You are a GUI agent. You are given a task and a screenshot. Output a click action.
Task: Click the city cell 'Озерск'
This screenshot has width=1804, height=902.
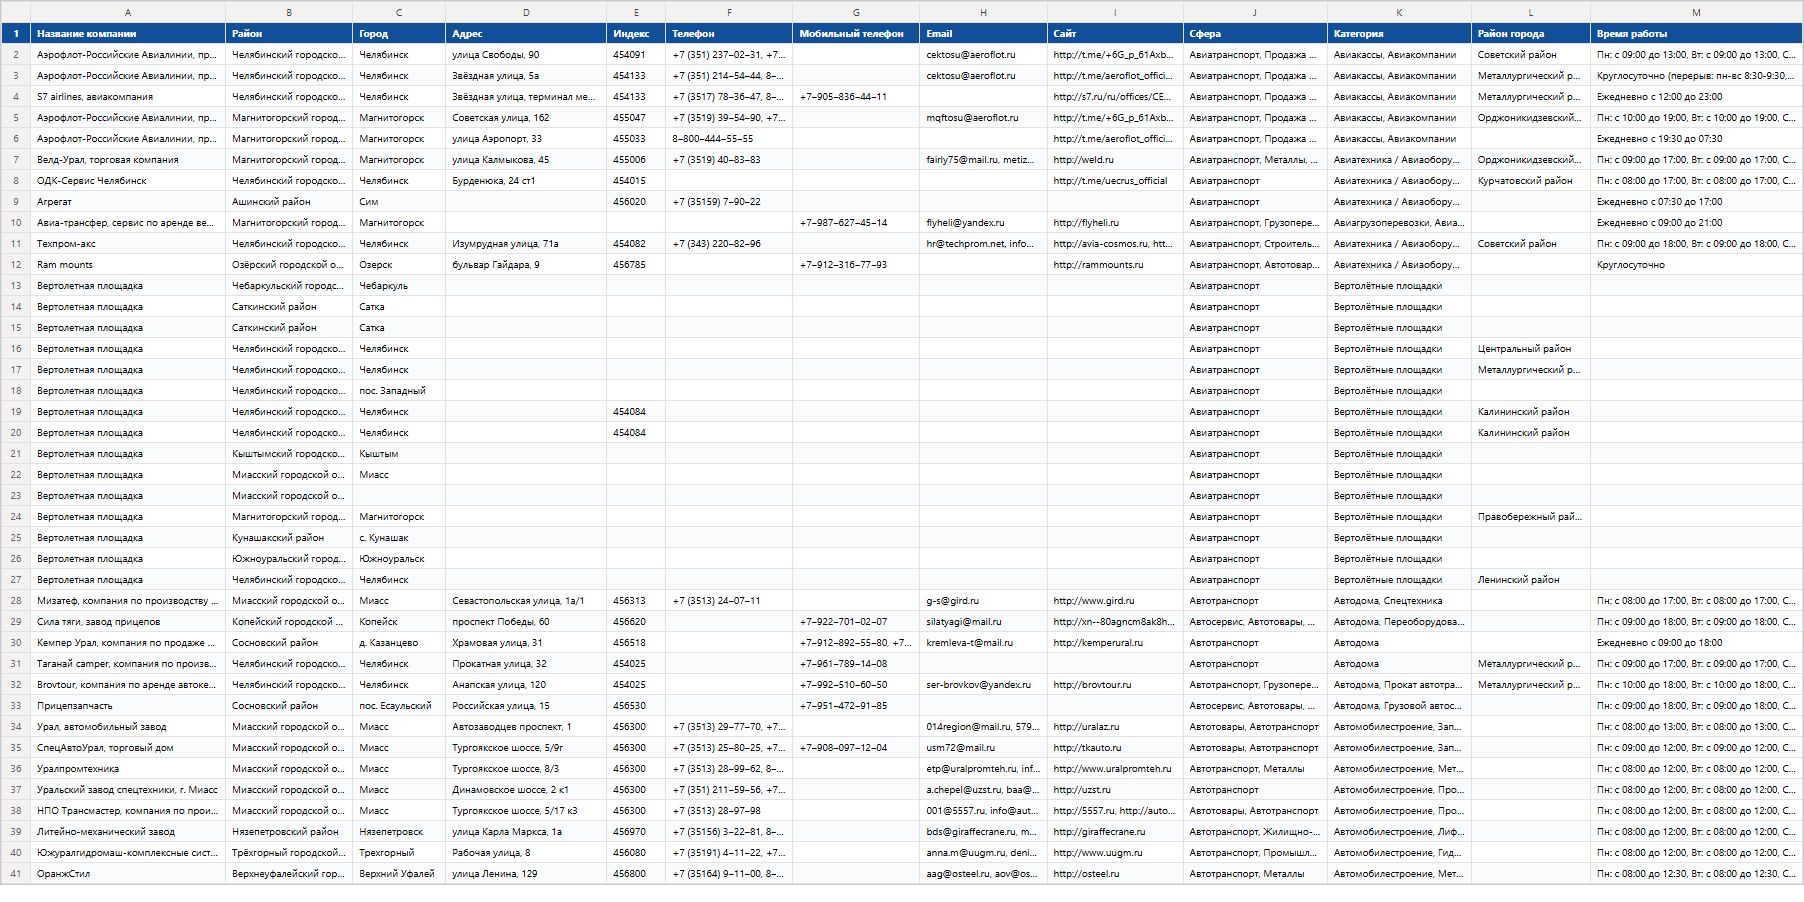tap(399, 264)
